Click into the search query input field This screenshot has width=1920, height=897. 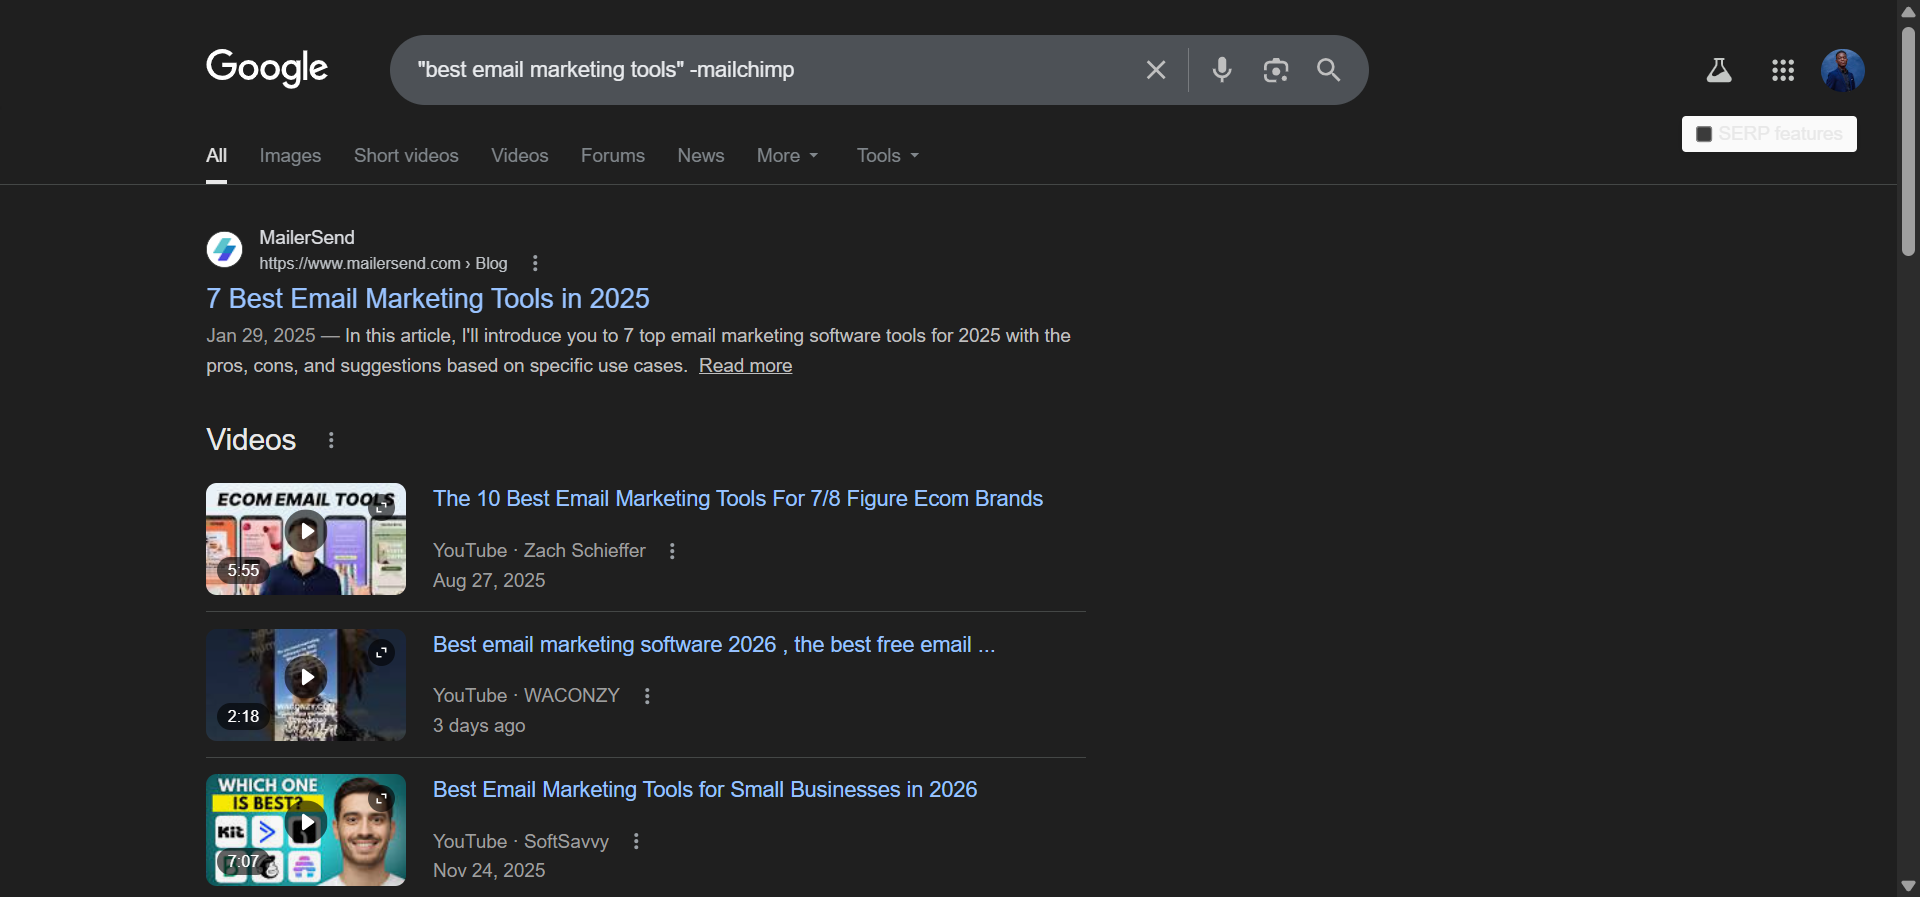pyautogui.click(x=770, y=70)
